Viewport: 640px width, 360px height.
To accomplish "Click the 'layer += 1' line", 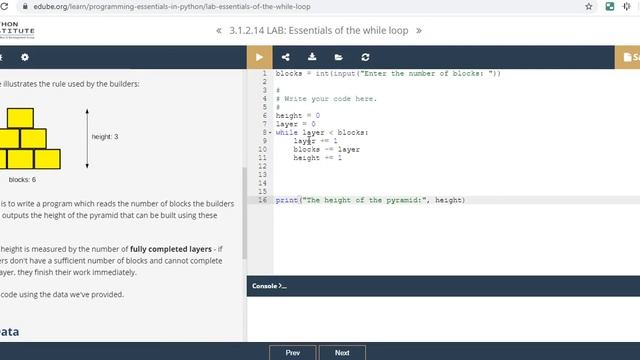I will coord(315,141).
